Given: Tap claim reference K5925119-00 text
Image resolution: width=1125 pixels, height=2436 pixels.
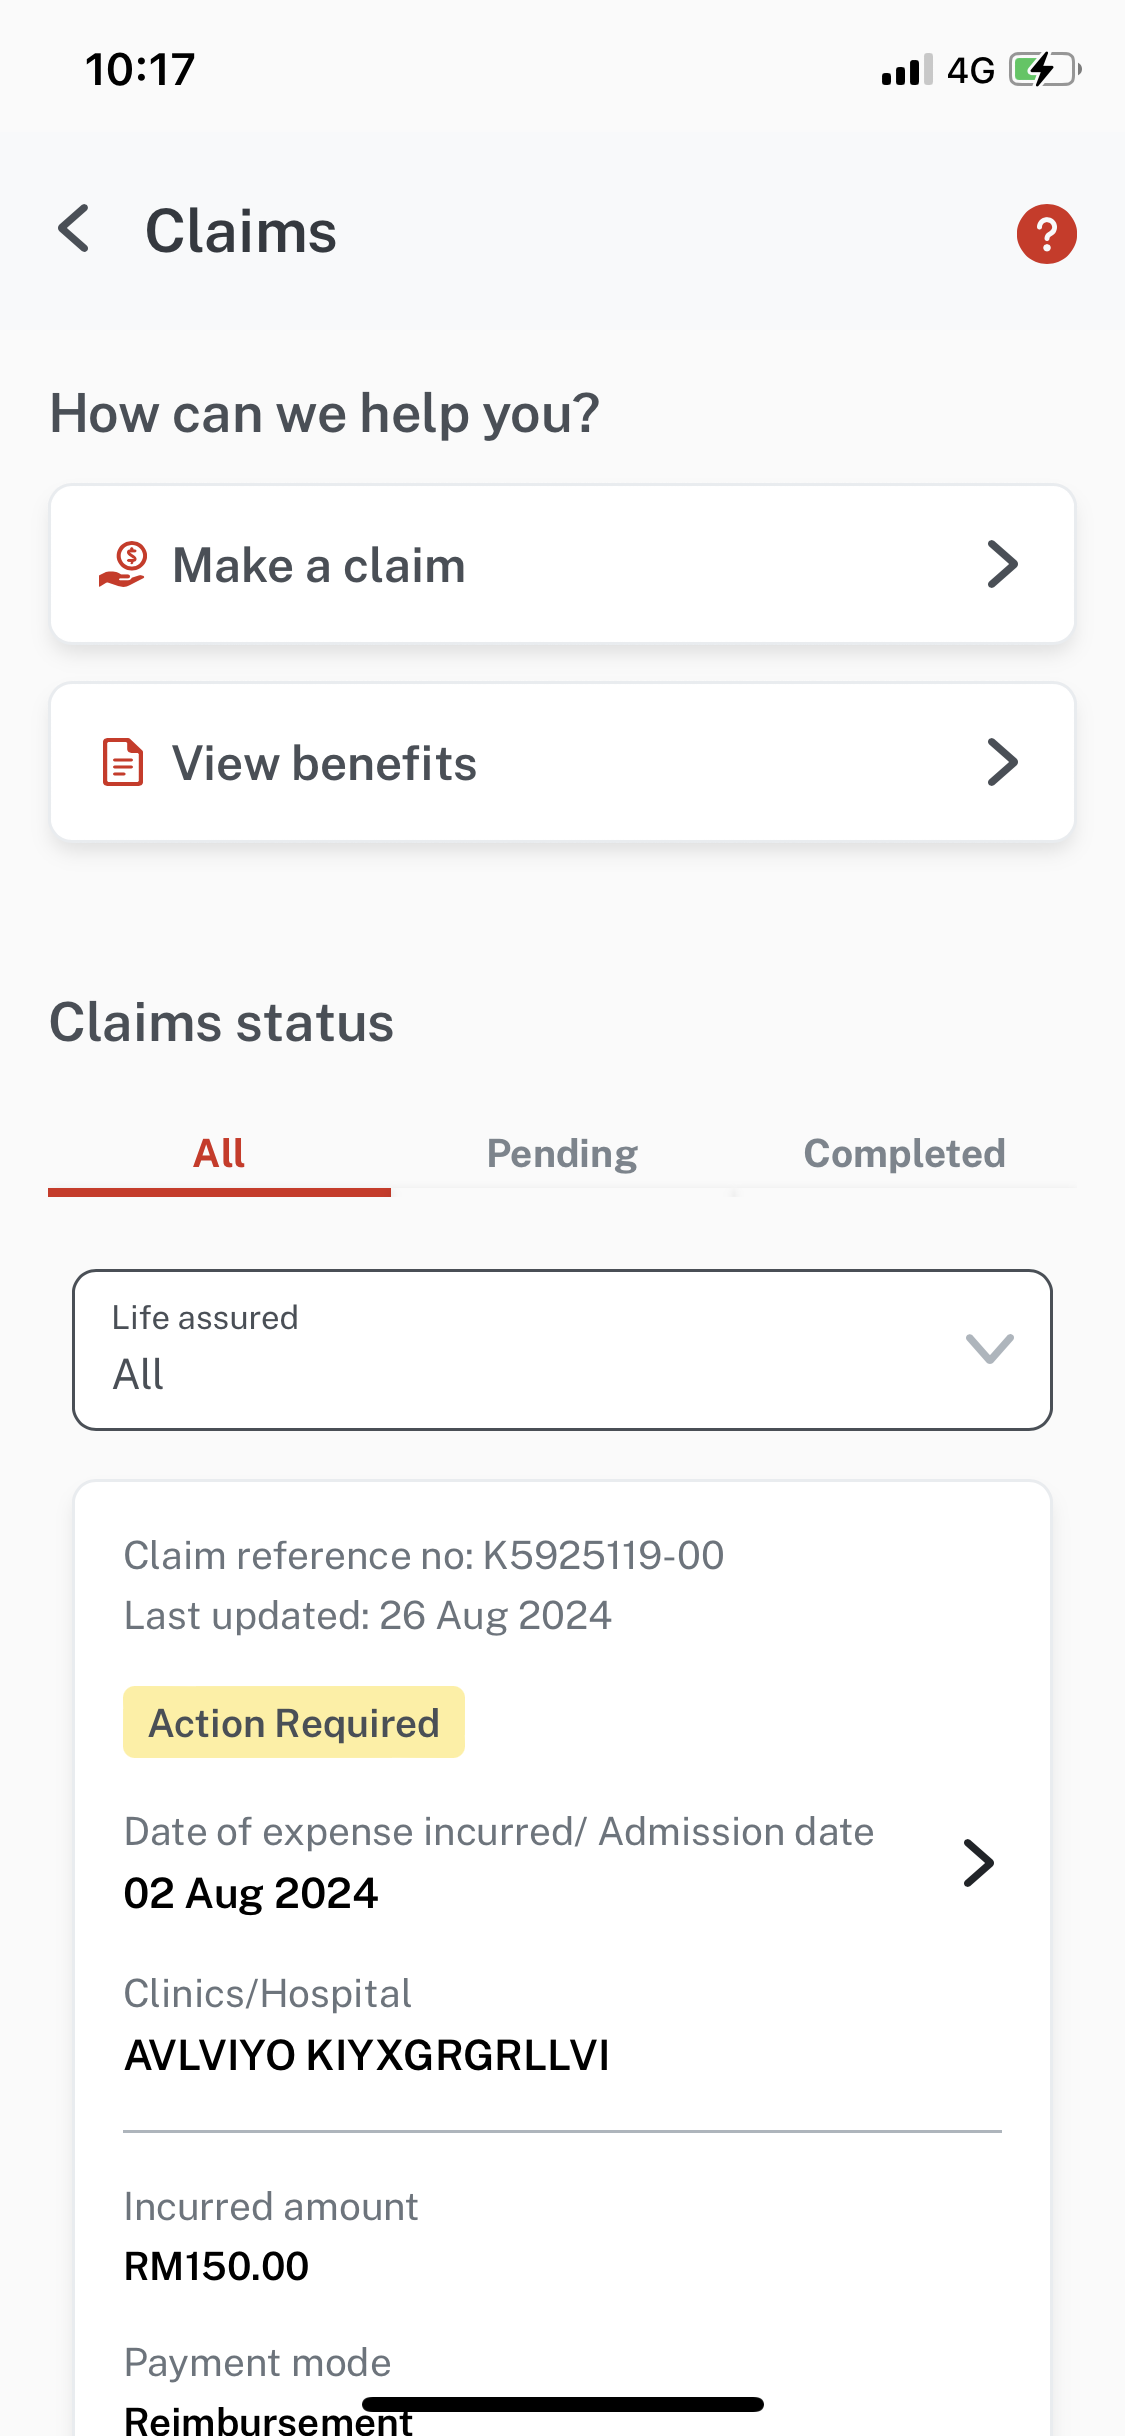Looking at the screenshot, I should pos(423,1556).
